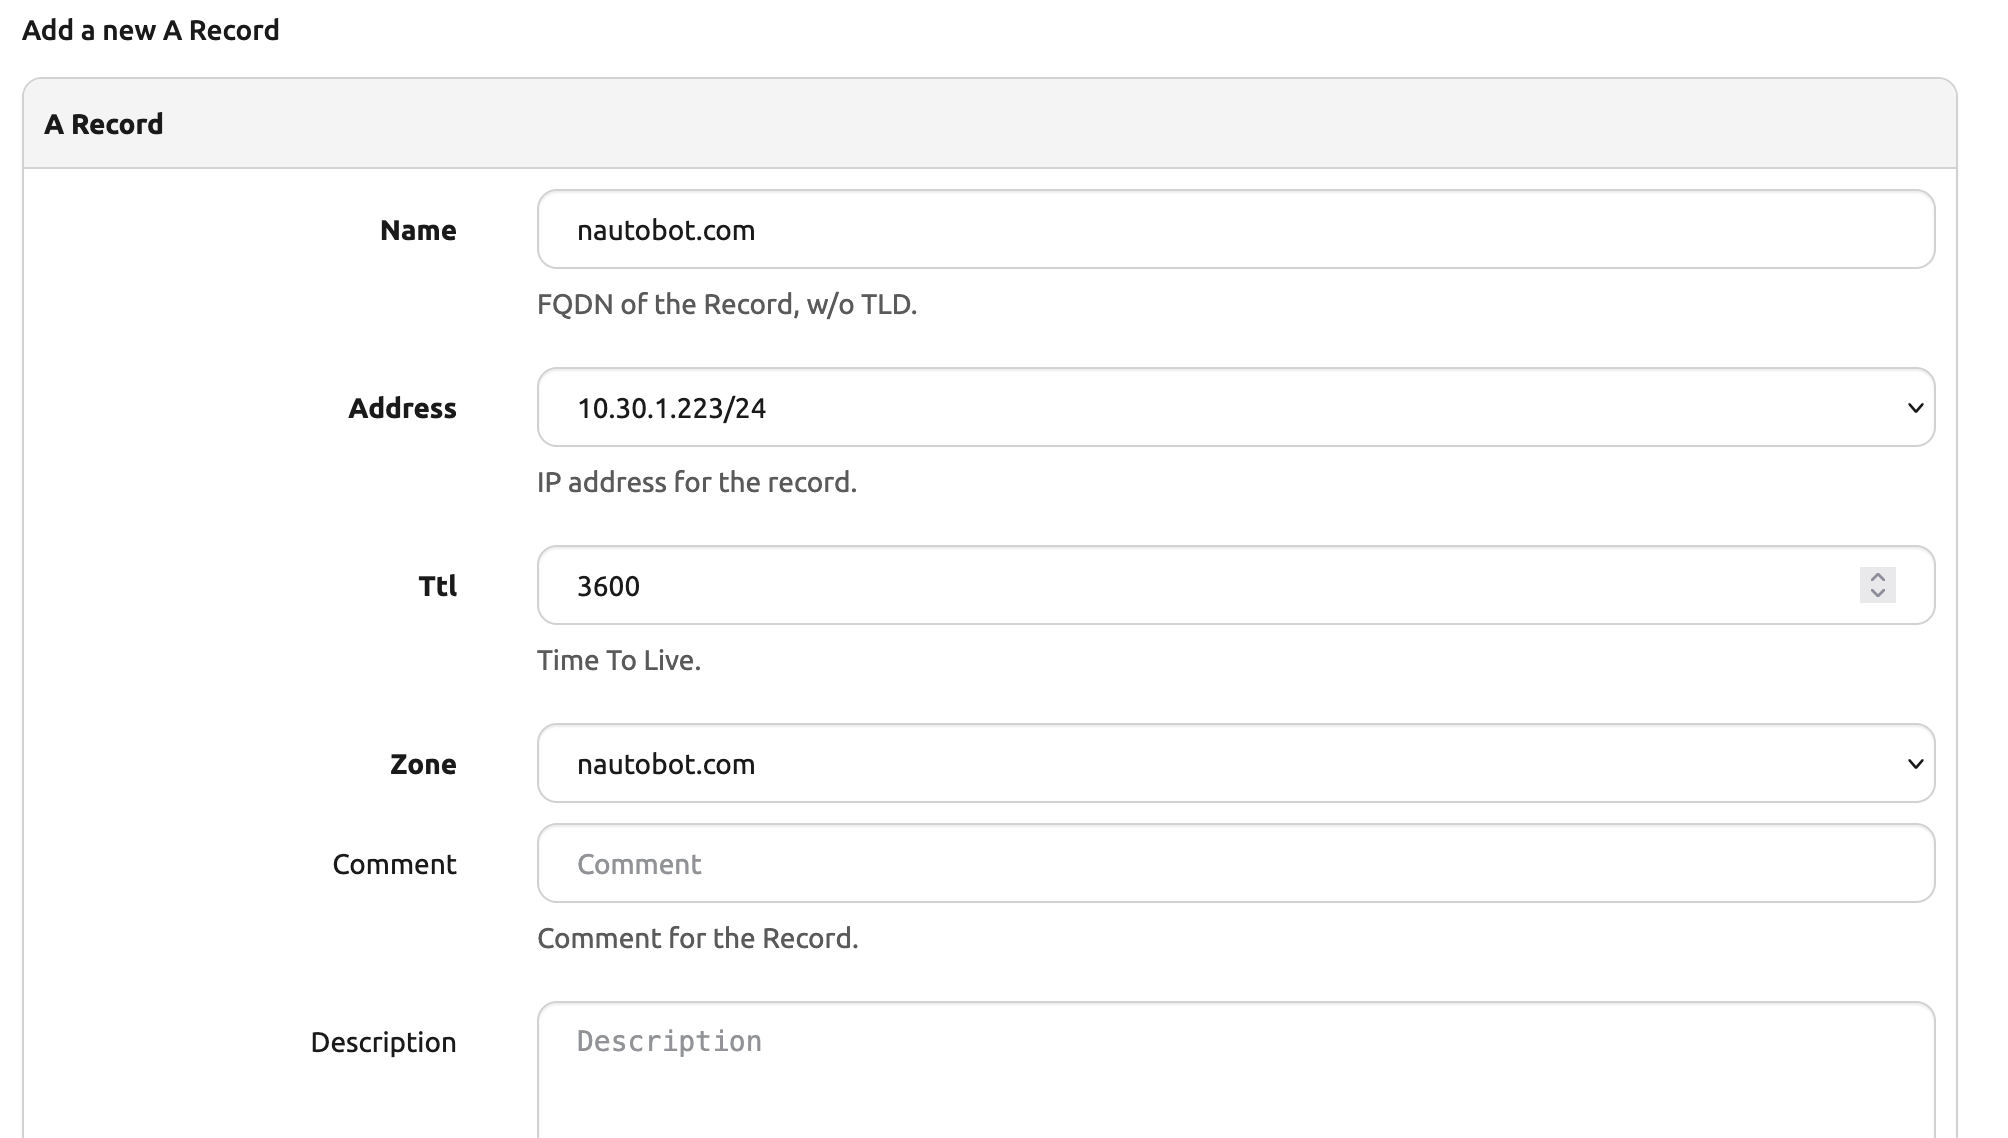Decrease Ttl with the down stepper arrow
This screenshot has height=1138, width=2008.
1877,594
